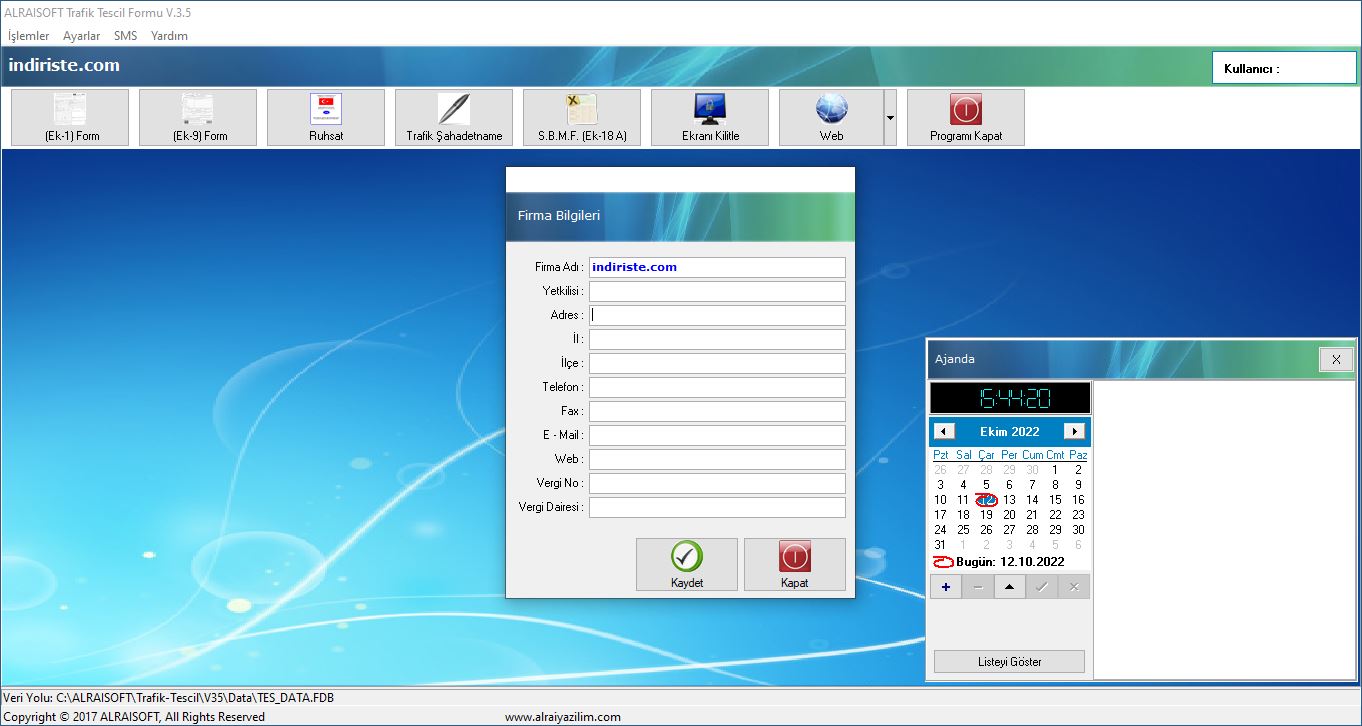Viewport: 1362px width, 726px height.
Task: Click indiriste.com header title
Action: coord(64,66)
